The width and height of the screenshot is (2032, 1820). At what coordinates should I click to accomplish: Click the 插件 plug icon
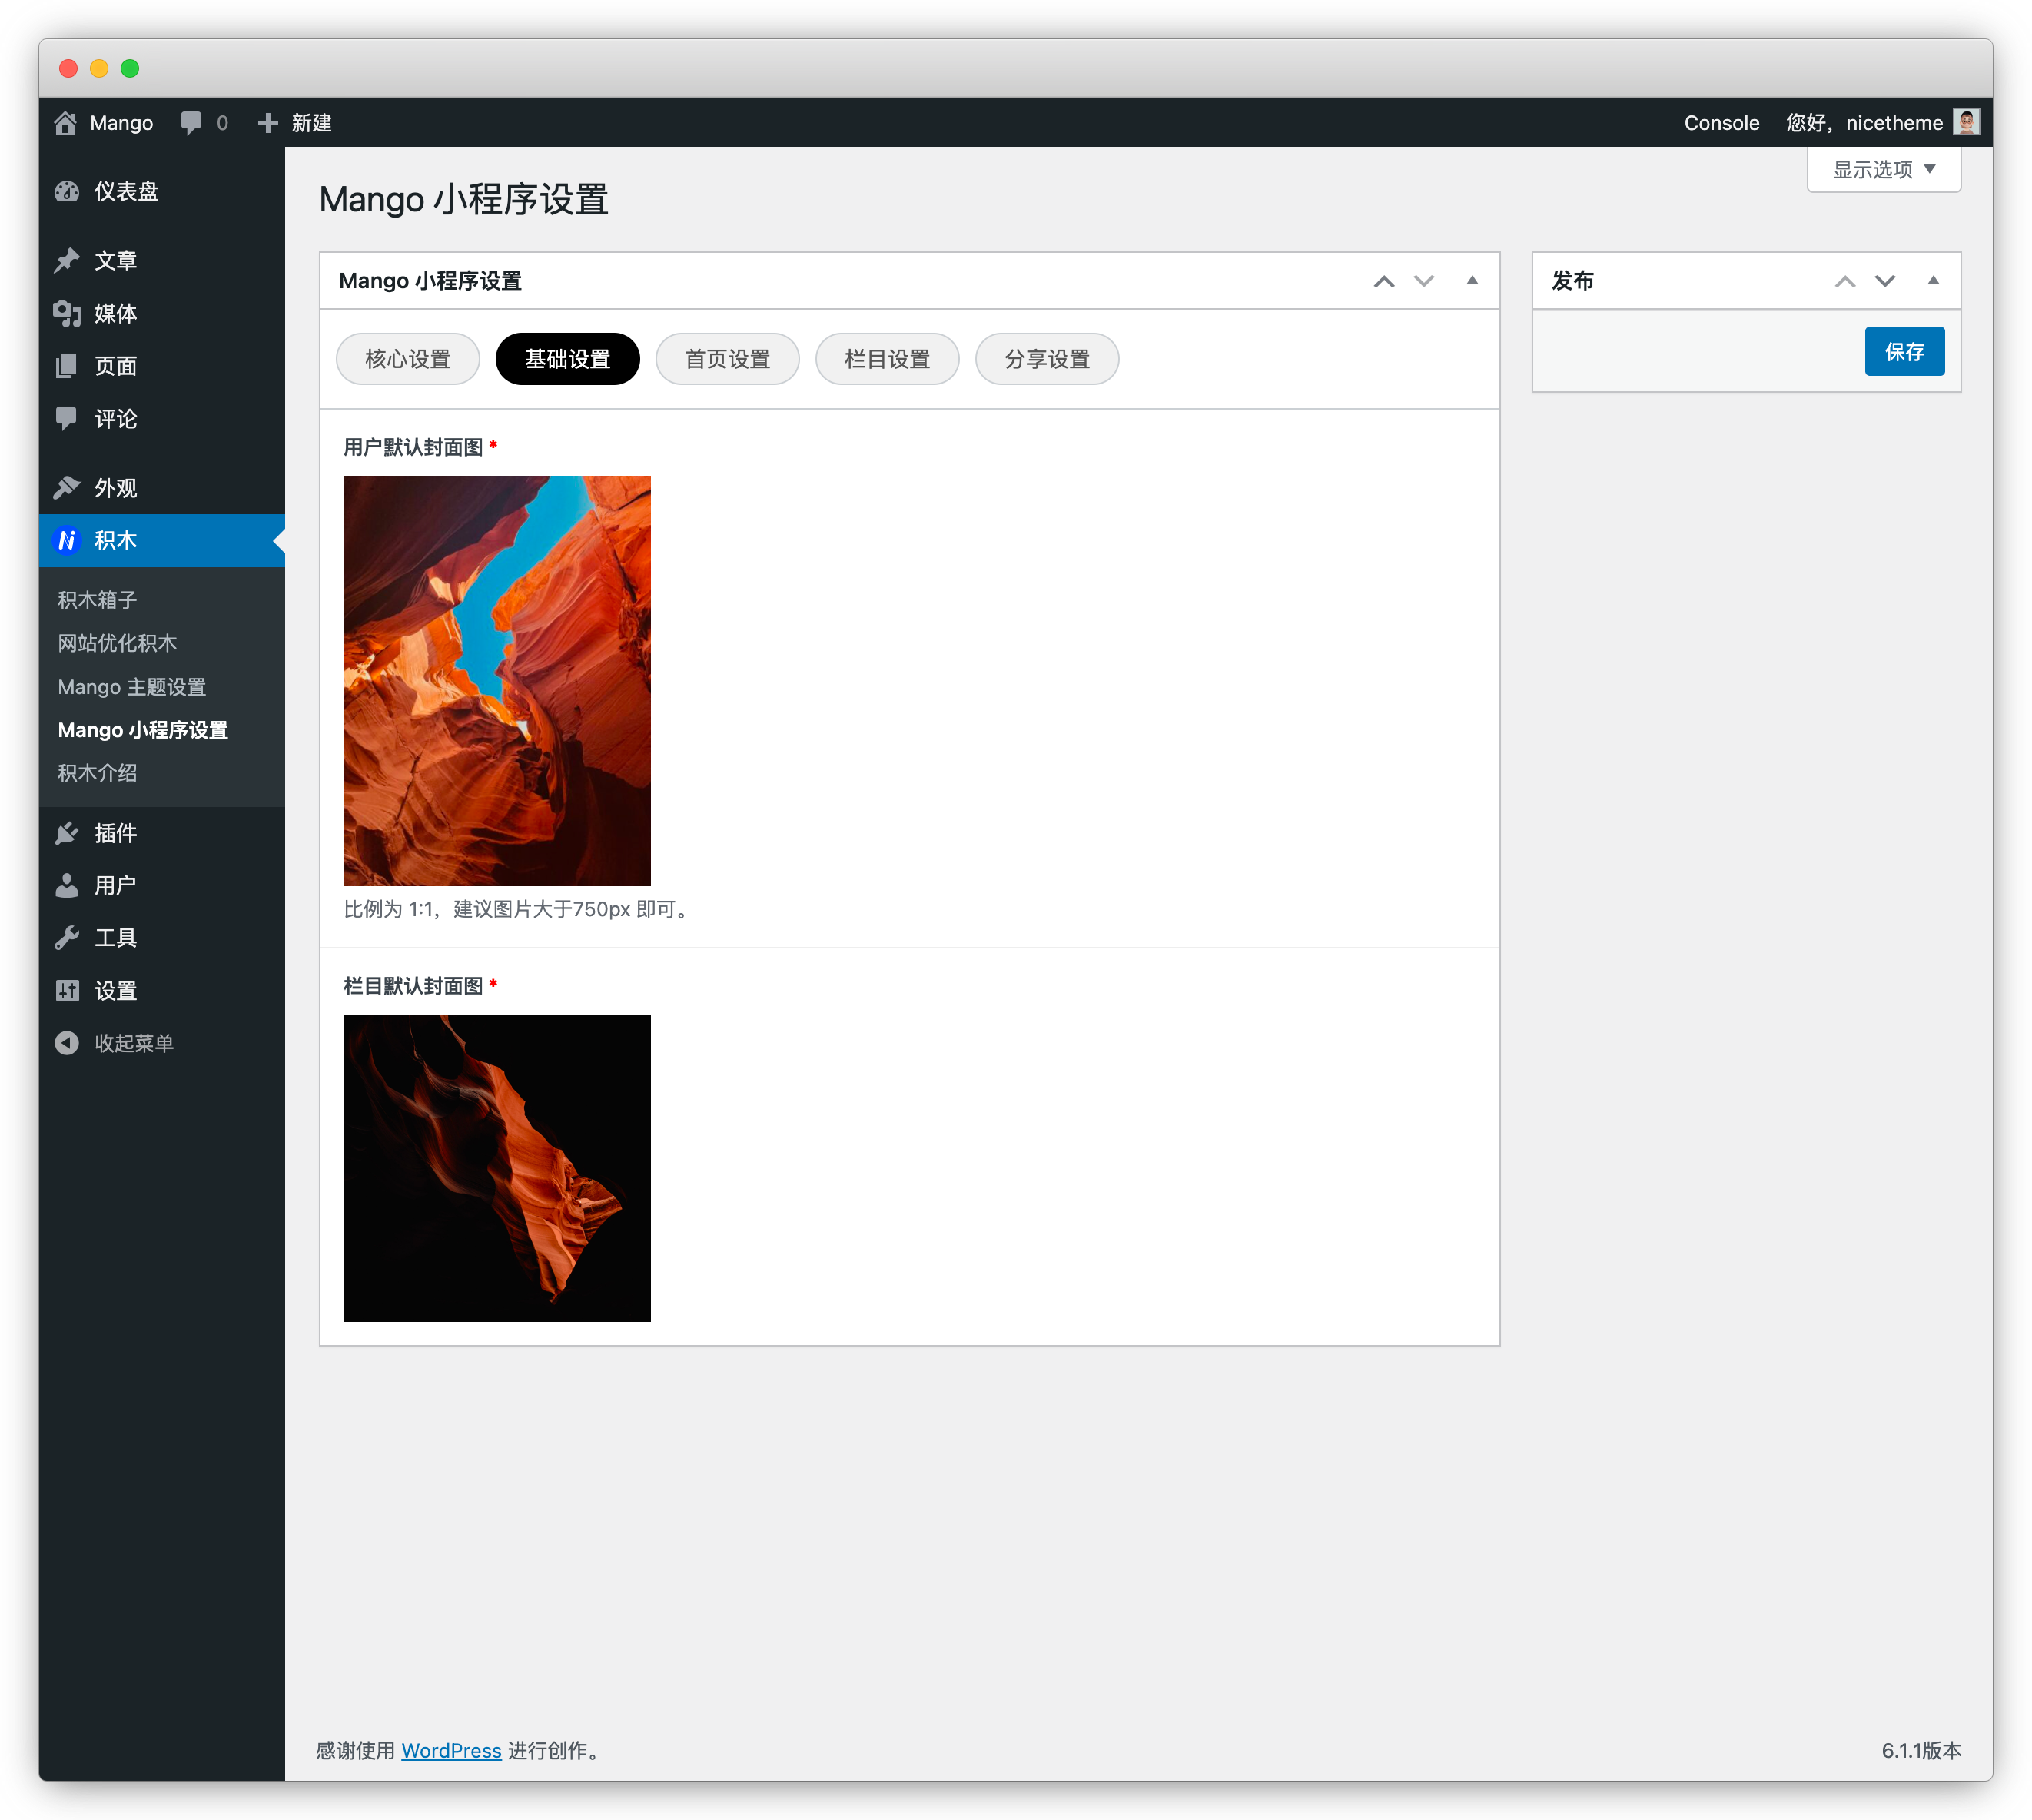pos(67,833)
